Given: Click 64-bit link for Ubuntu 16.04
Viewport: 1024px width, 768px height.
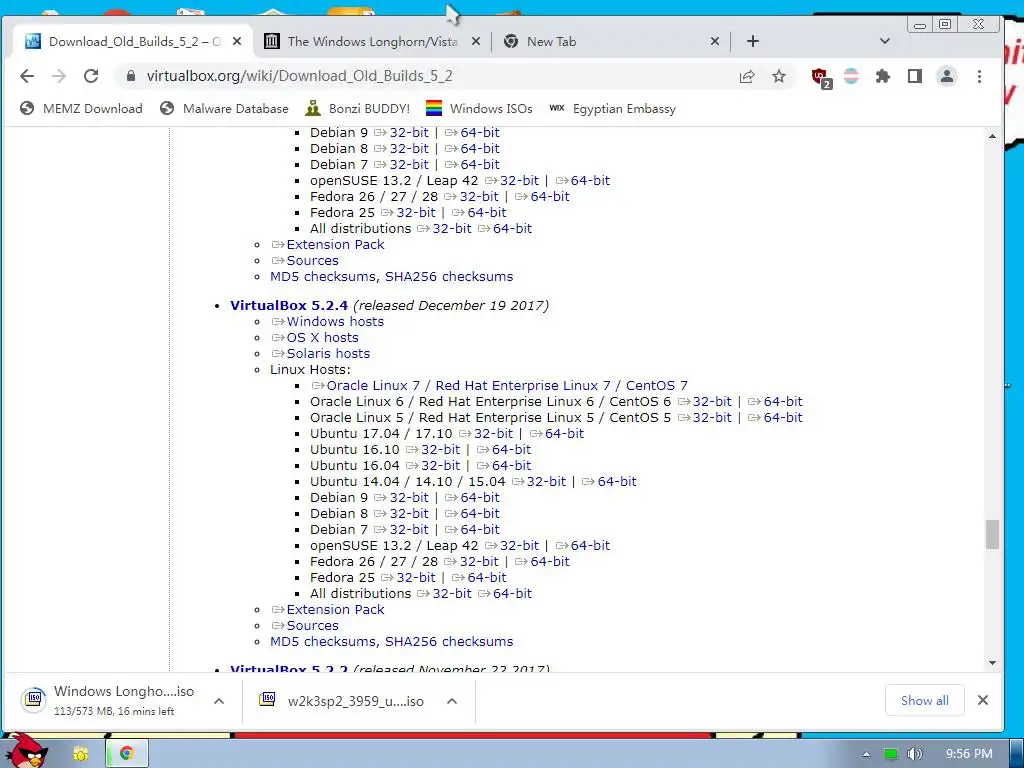Looking at the screenshot, I should point(511,466).
